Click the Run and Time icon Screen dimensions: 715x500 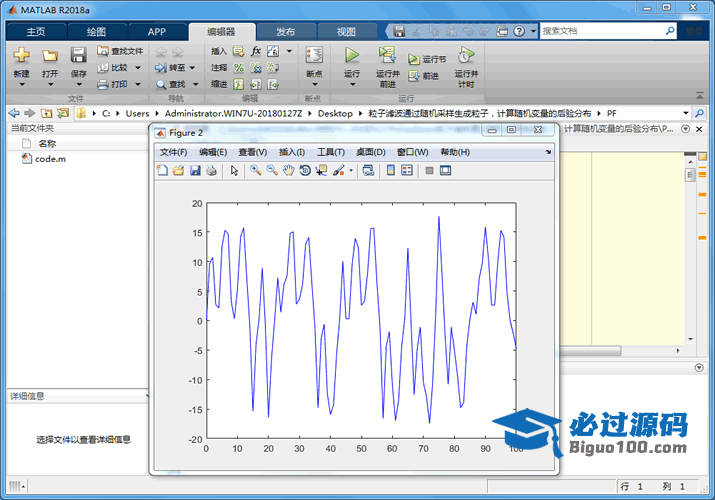click(x=465, y=56)
